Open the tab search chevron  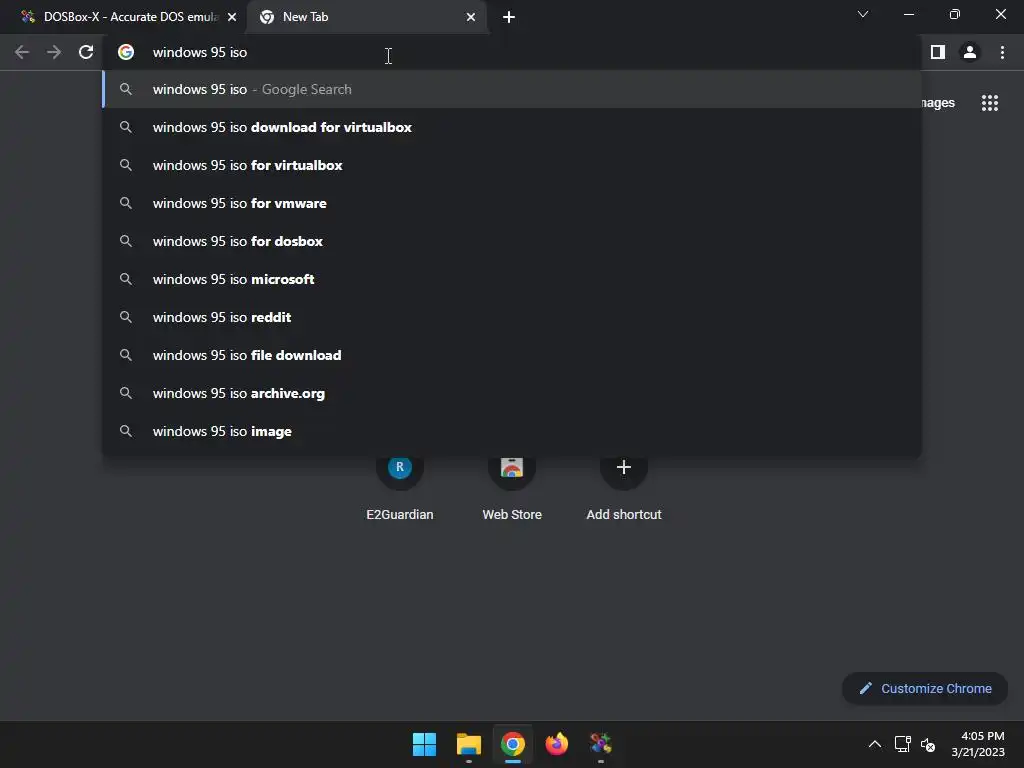863,14
